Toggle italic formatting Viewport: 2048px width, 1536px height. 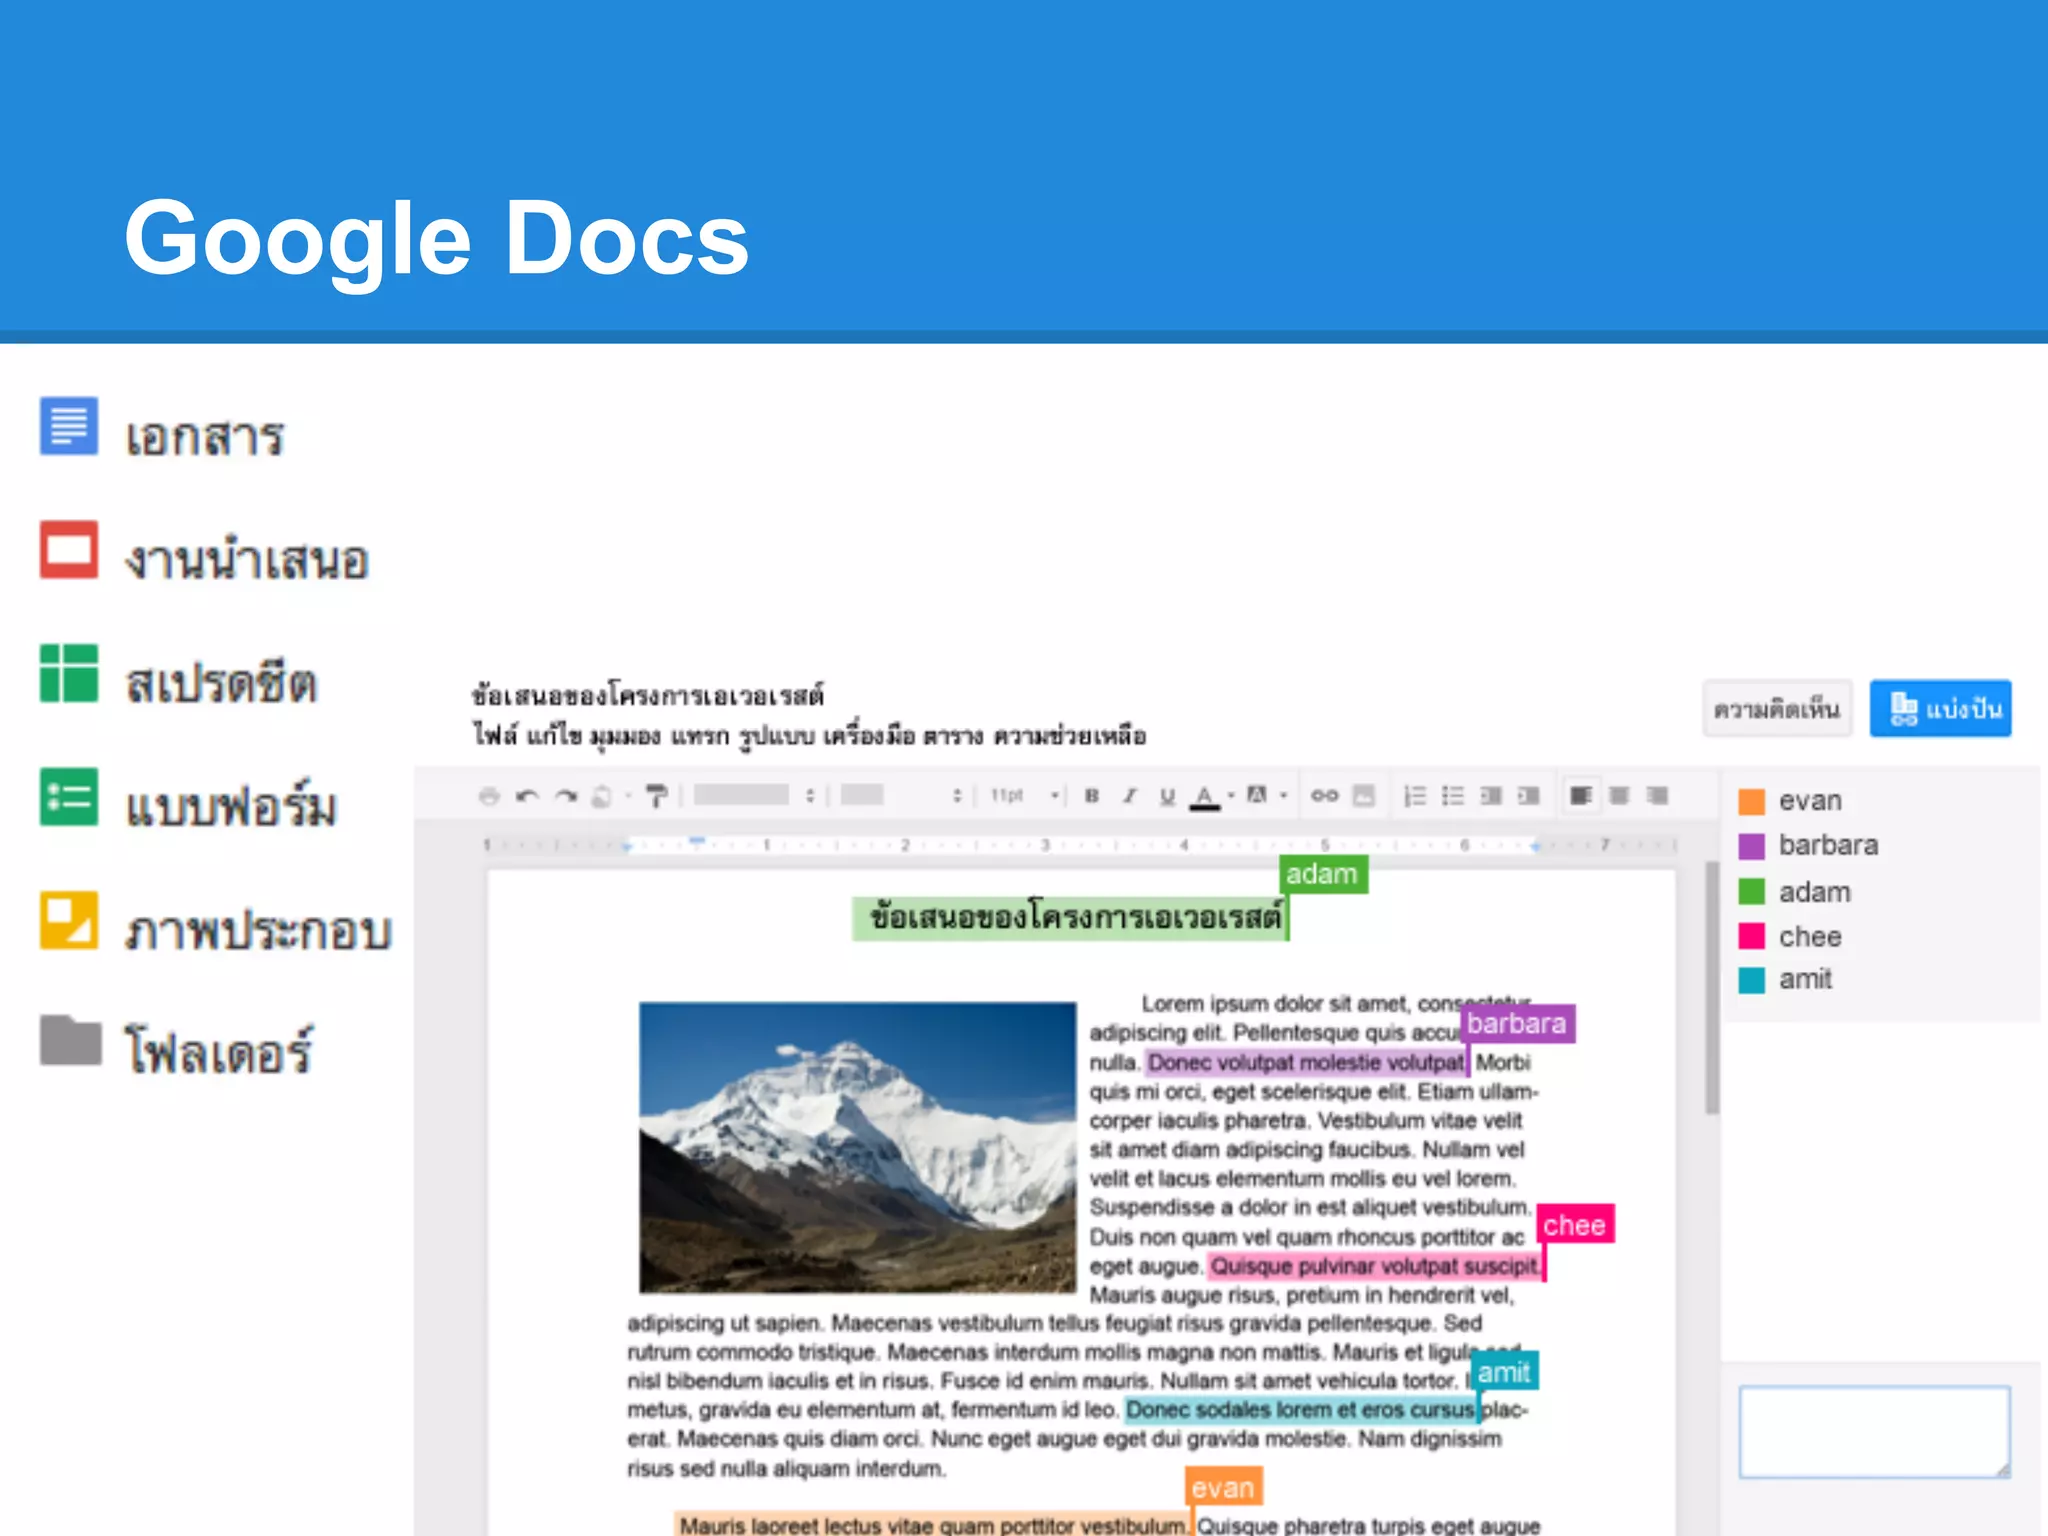click(1130, 796)
